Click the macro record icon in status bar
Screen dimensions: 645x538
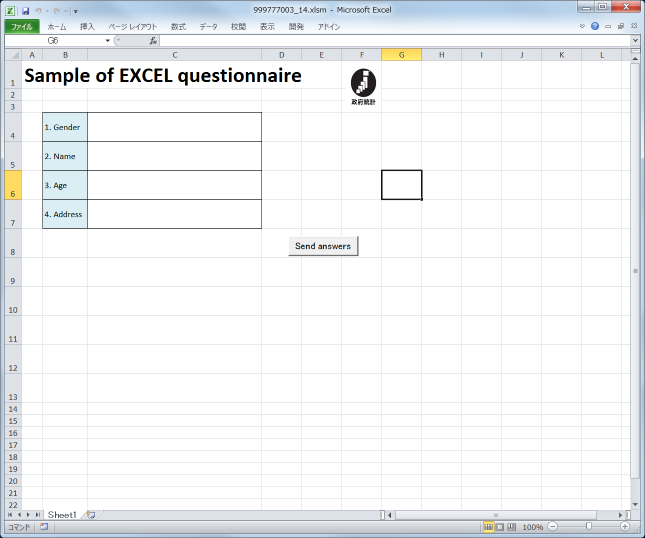click(44, 526)
